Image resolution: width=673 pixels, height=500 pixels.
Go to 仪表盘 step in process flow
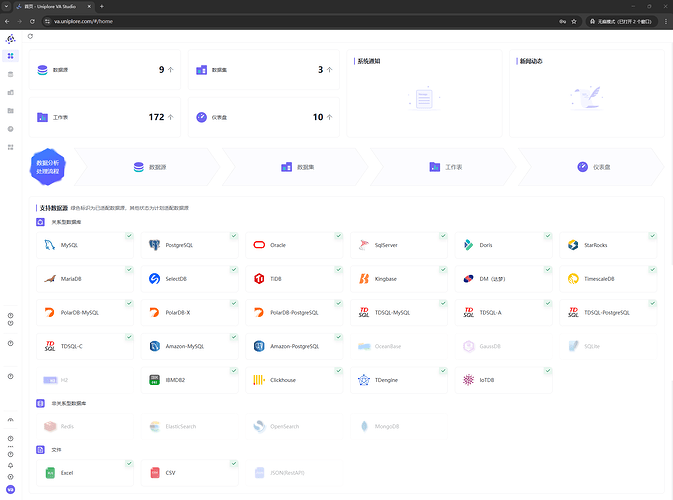coord(591,167)
